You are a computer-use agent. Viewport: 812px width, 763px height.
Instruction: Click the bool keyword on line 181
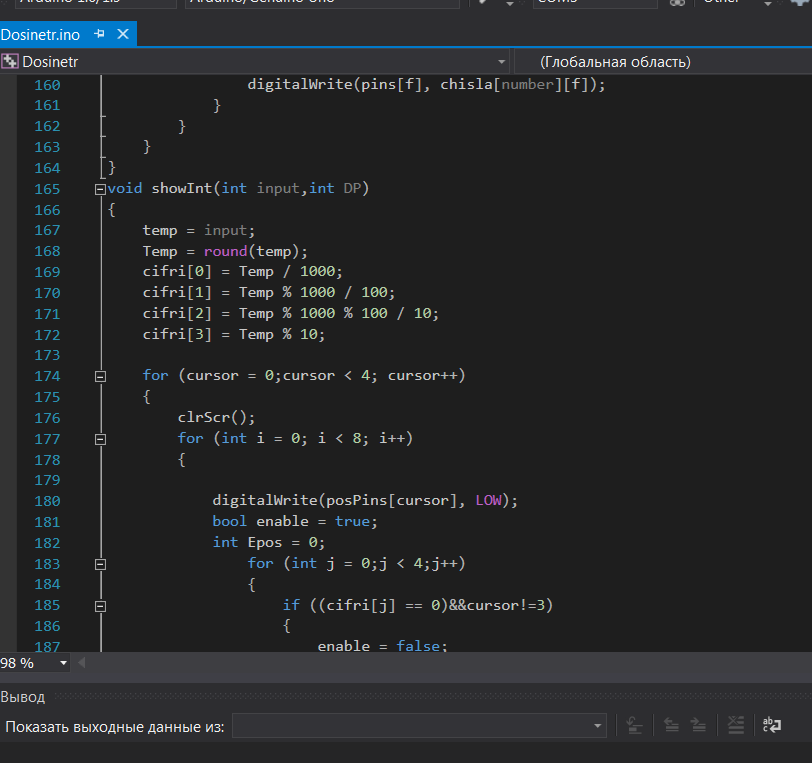pyautogui.click(x=229, y=521)
